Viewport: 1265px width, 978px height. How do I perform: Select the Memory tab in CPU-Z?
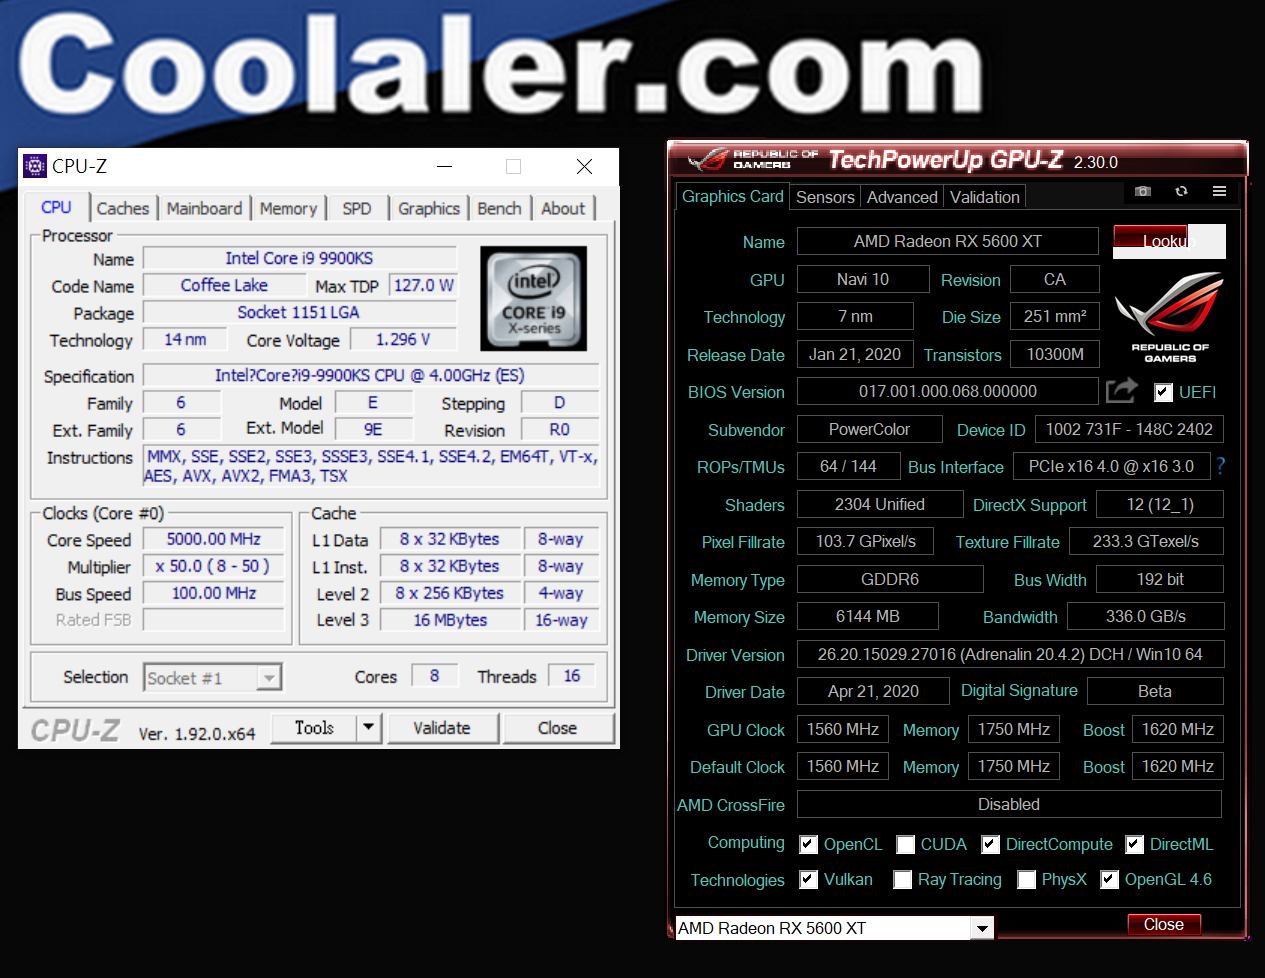tap(288, 208)
